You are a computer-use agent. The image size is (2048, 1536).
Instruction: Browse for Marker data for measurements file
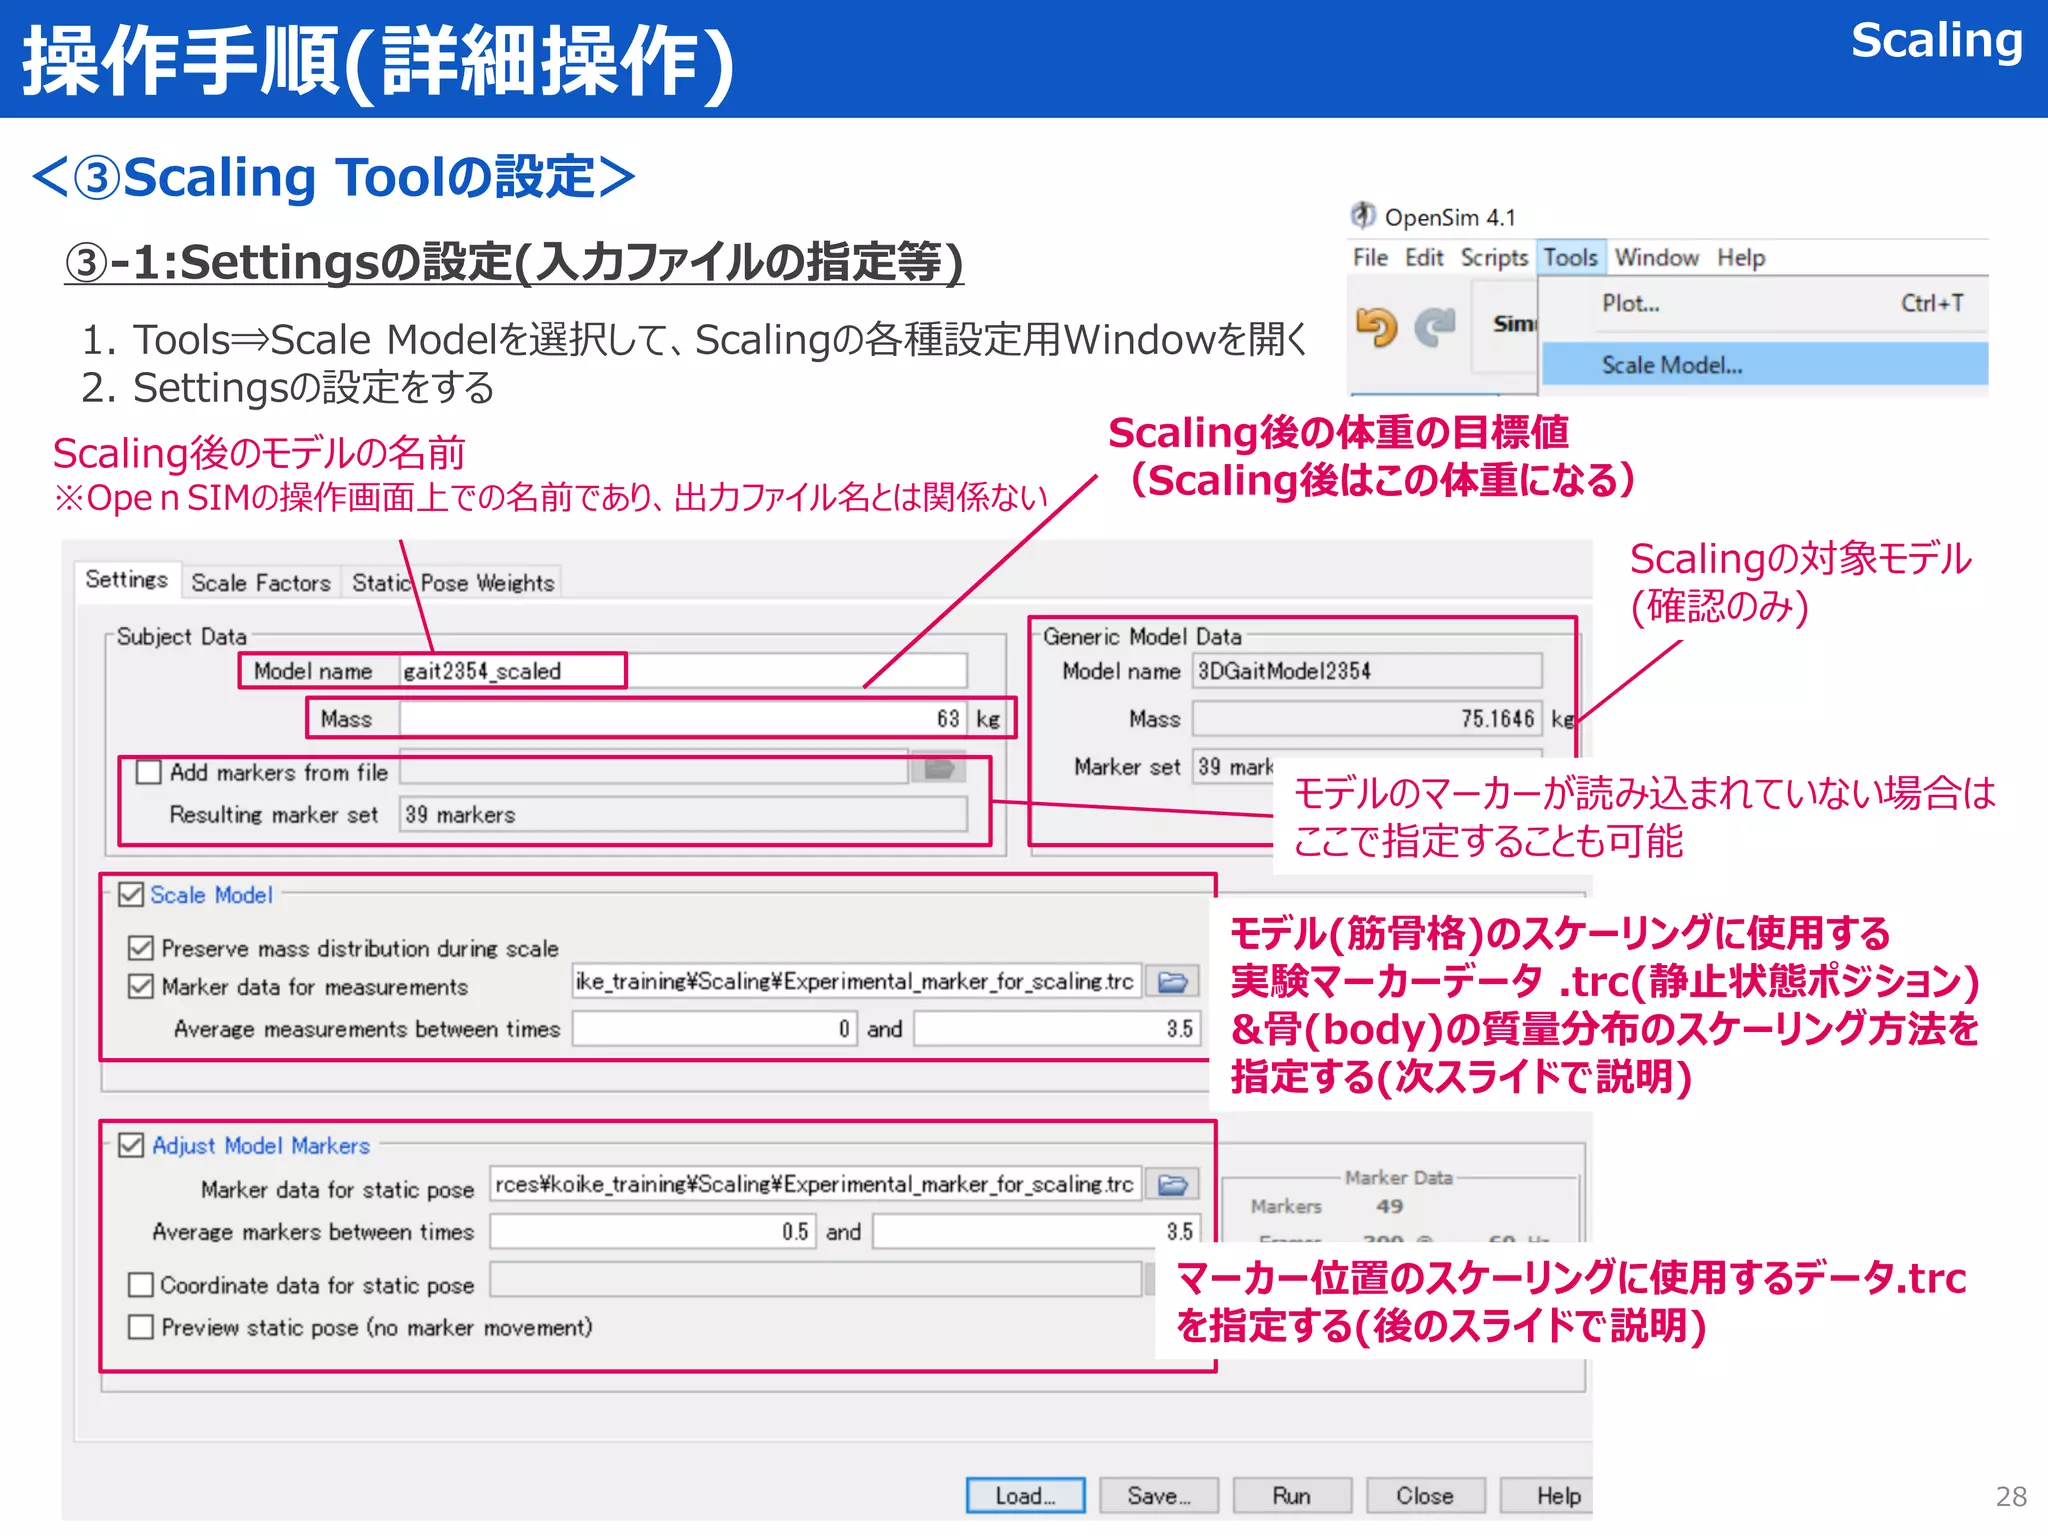tap(1172, 982)
